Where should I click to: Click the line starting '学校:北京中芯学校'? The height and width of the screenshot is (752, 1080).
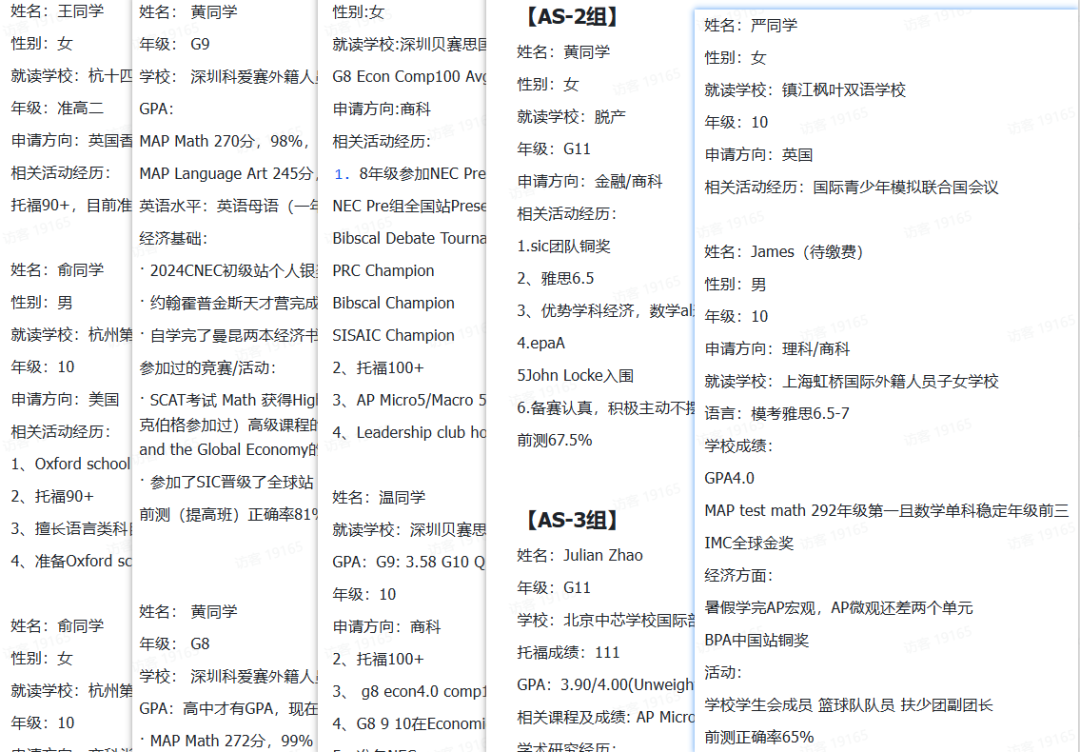[x=606, y=620]
